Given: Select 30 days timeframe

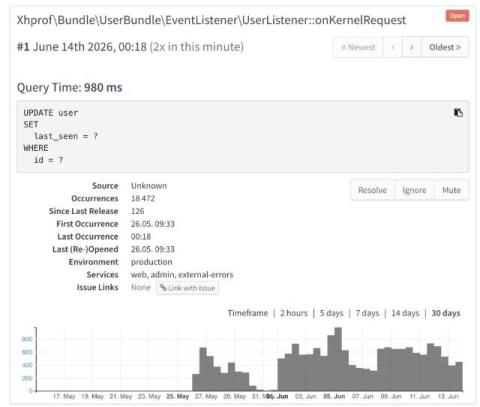Looking at the screenshot, I should (x=446, y=313).
